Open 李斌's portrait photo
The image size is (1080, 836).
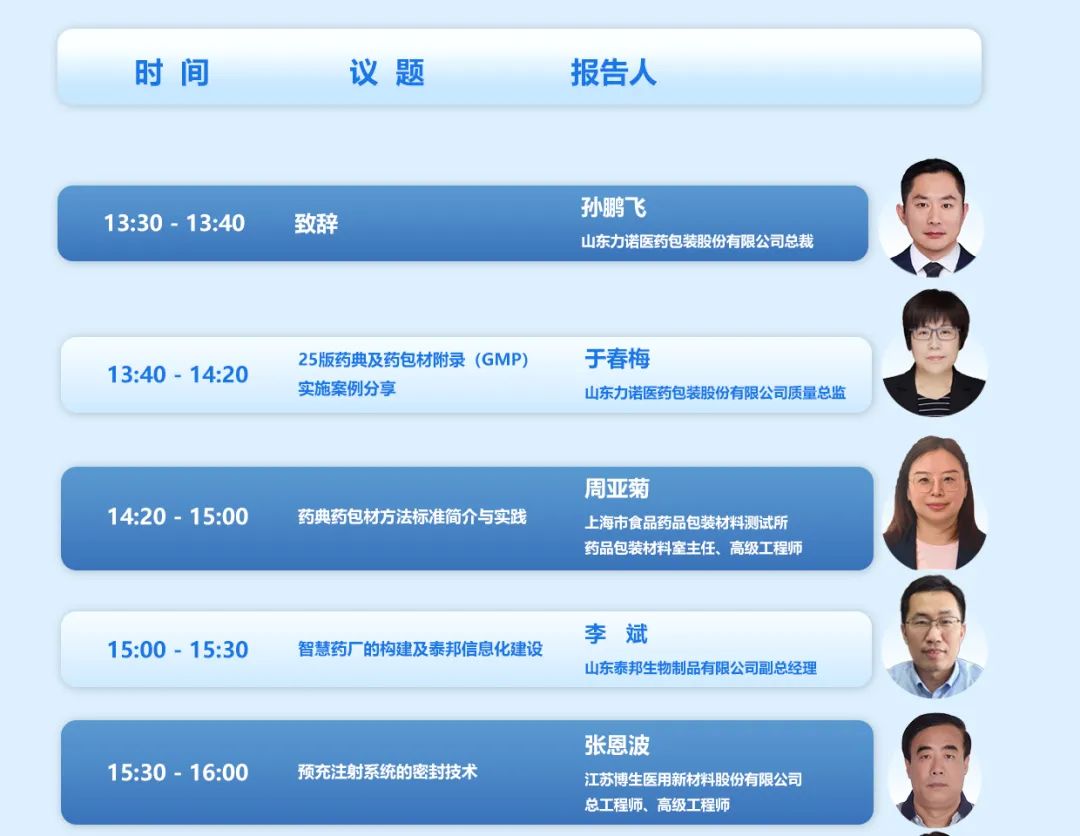[x=935, y=637]
